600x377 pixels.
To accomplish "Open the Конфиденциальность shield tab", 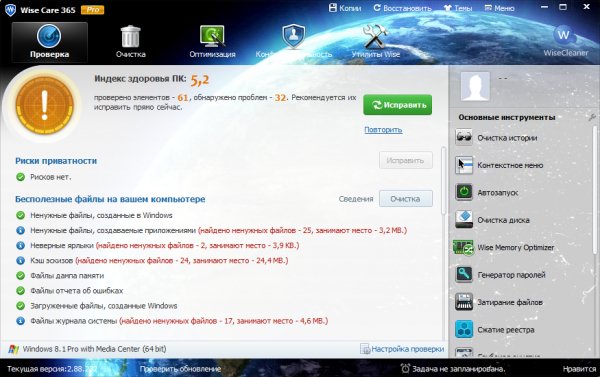I will pyautogui.click(x=293, y=42).
